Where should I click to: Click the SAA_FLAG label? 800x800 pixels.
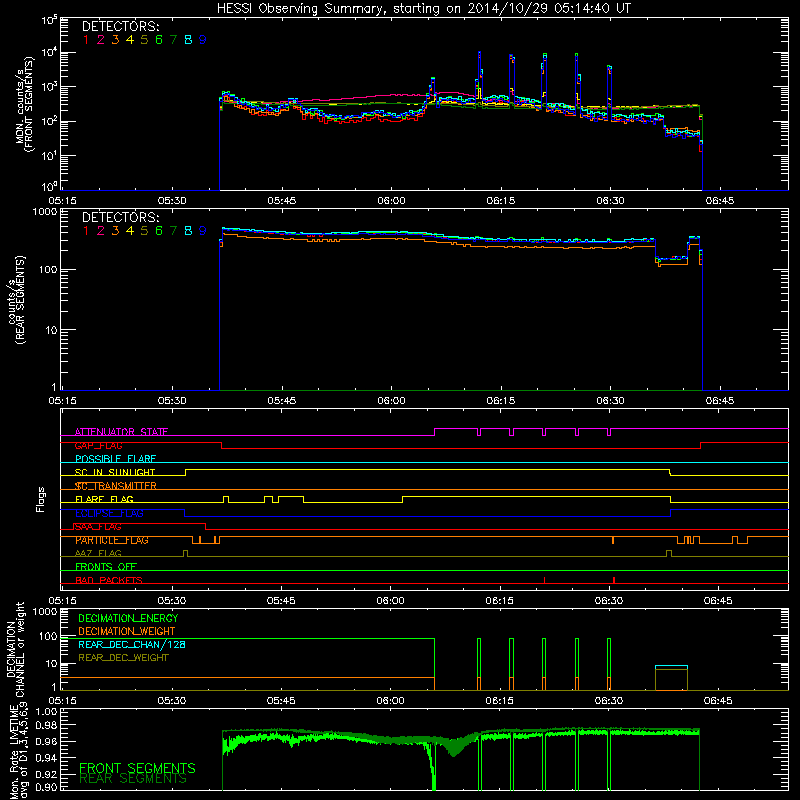coord(98,527)
